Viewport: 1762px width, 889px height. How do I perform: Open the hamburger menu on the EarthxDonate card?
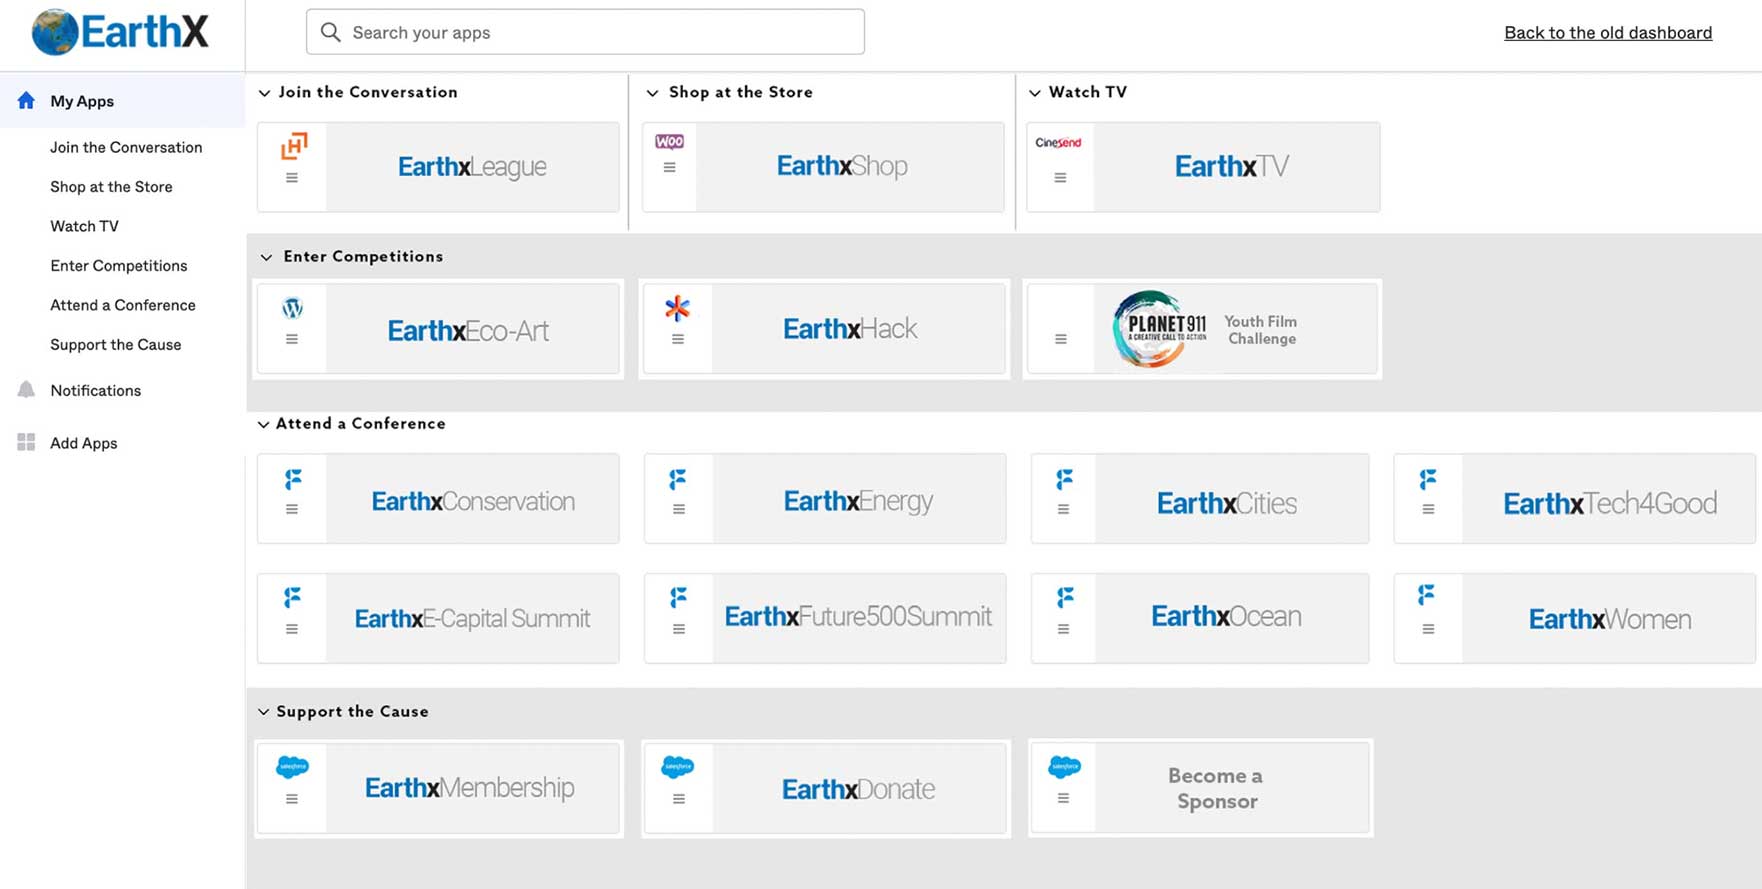point(679,799)
